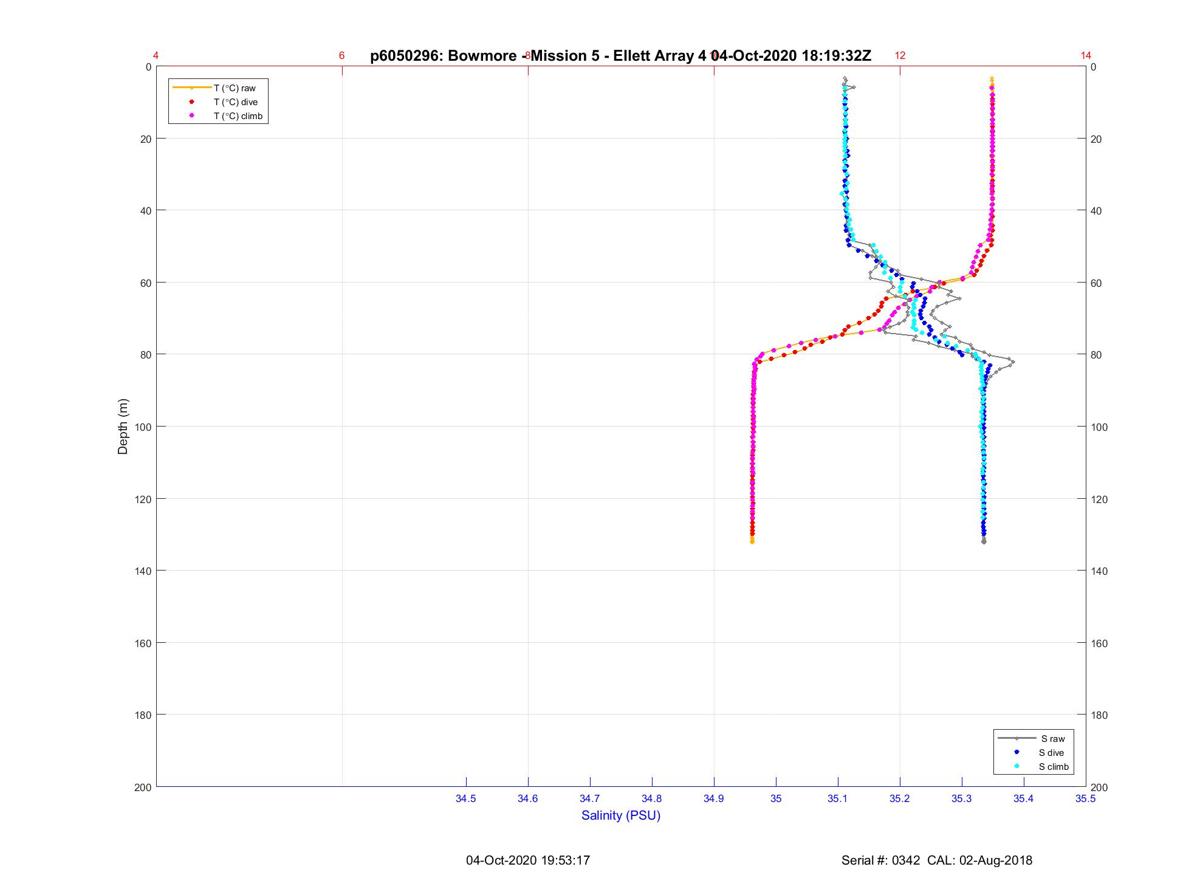
Task: Click depth tick 60 on the left-hand depth axis
Action: [x=146, y=283]
